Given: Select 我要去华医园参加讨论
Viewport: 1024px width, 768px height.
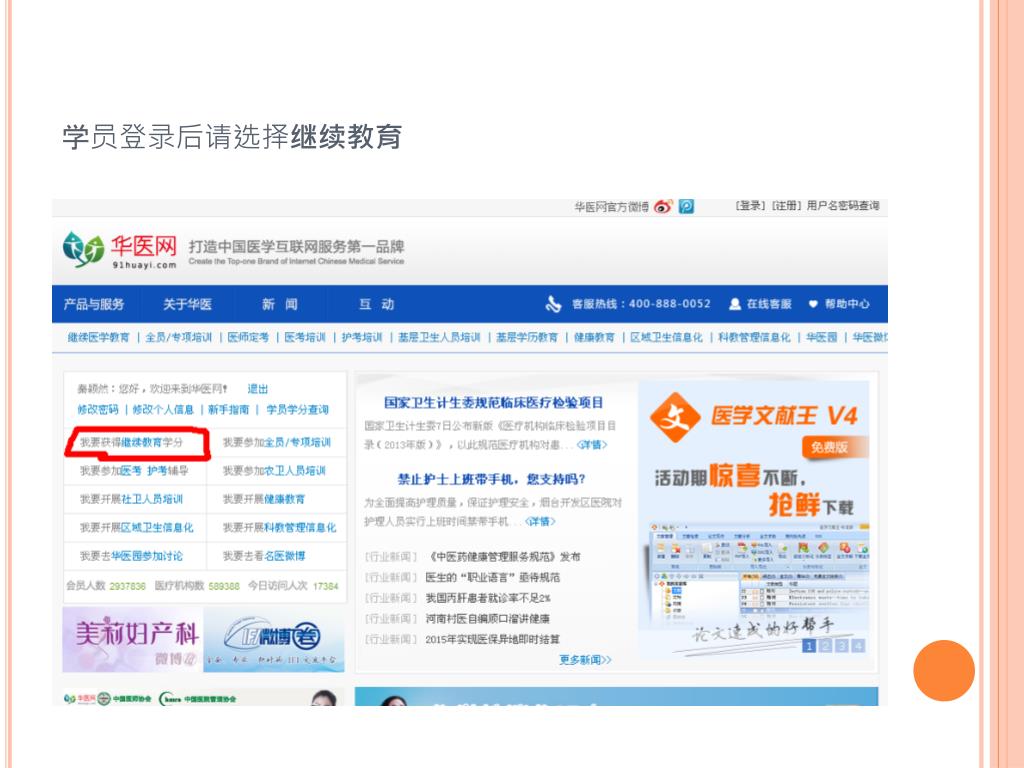Looking at the screenshot, I should pyautogui.click(x=131, y=556).
